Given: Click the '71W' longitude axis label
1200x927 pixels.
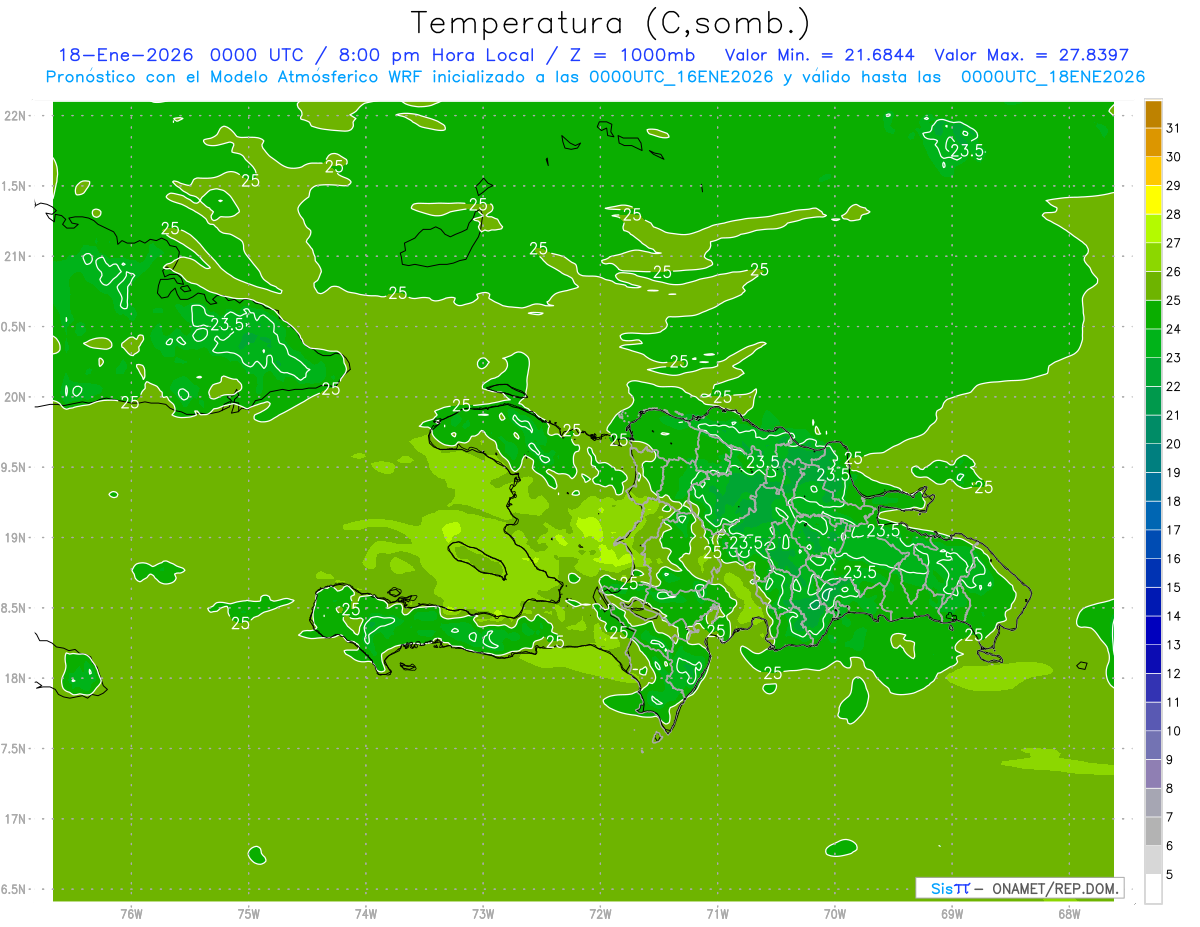Looking at the screenshot, I should [717, 914].
